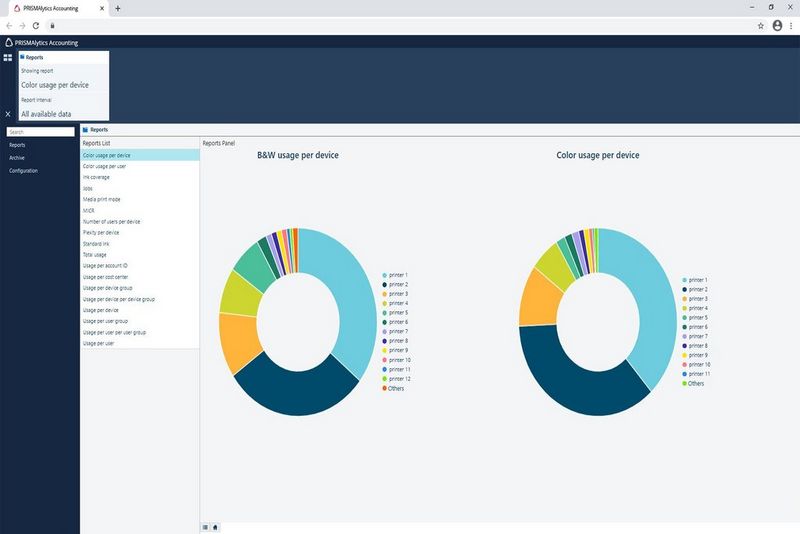Select the 'Usage per cost center' report
This screenshot has width=800, height=534.
pyautogui.click(x=107, y=276)
